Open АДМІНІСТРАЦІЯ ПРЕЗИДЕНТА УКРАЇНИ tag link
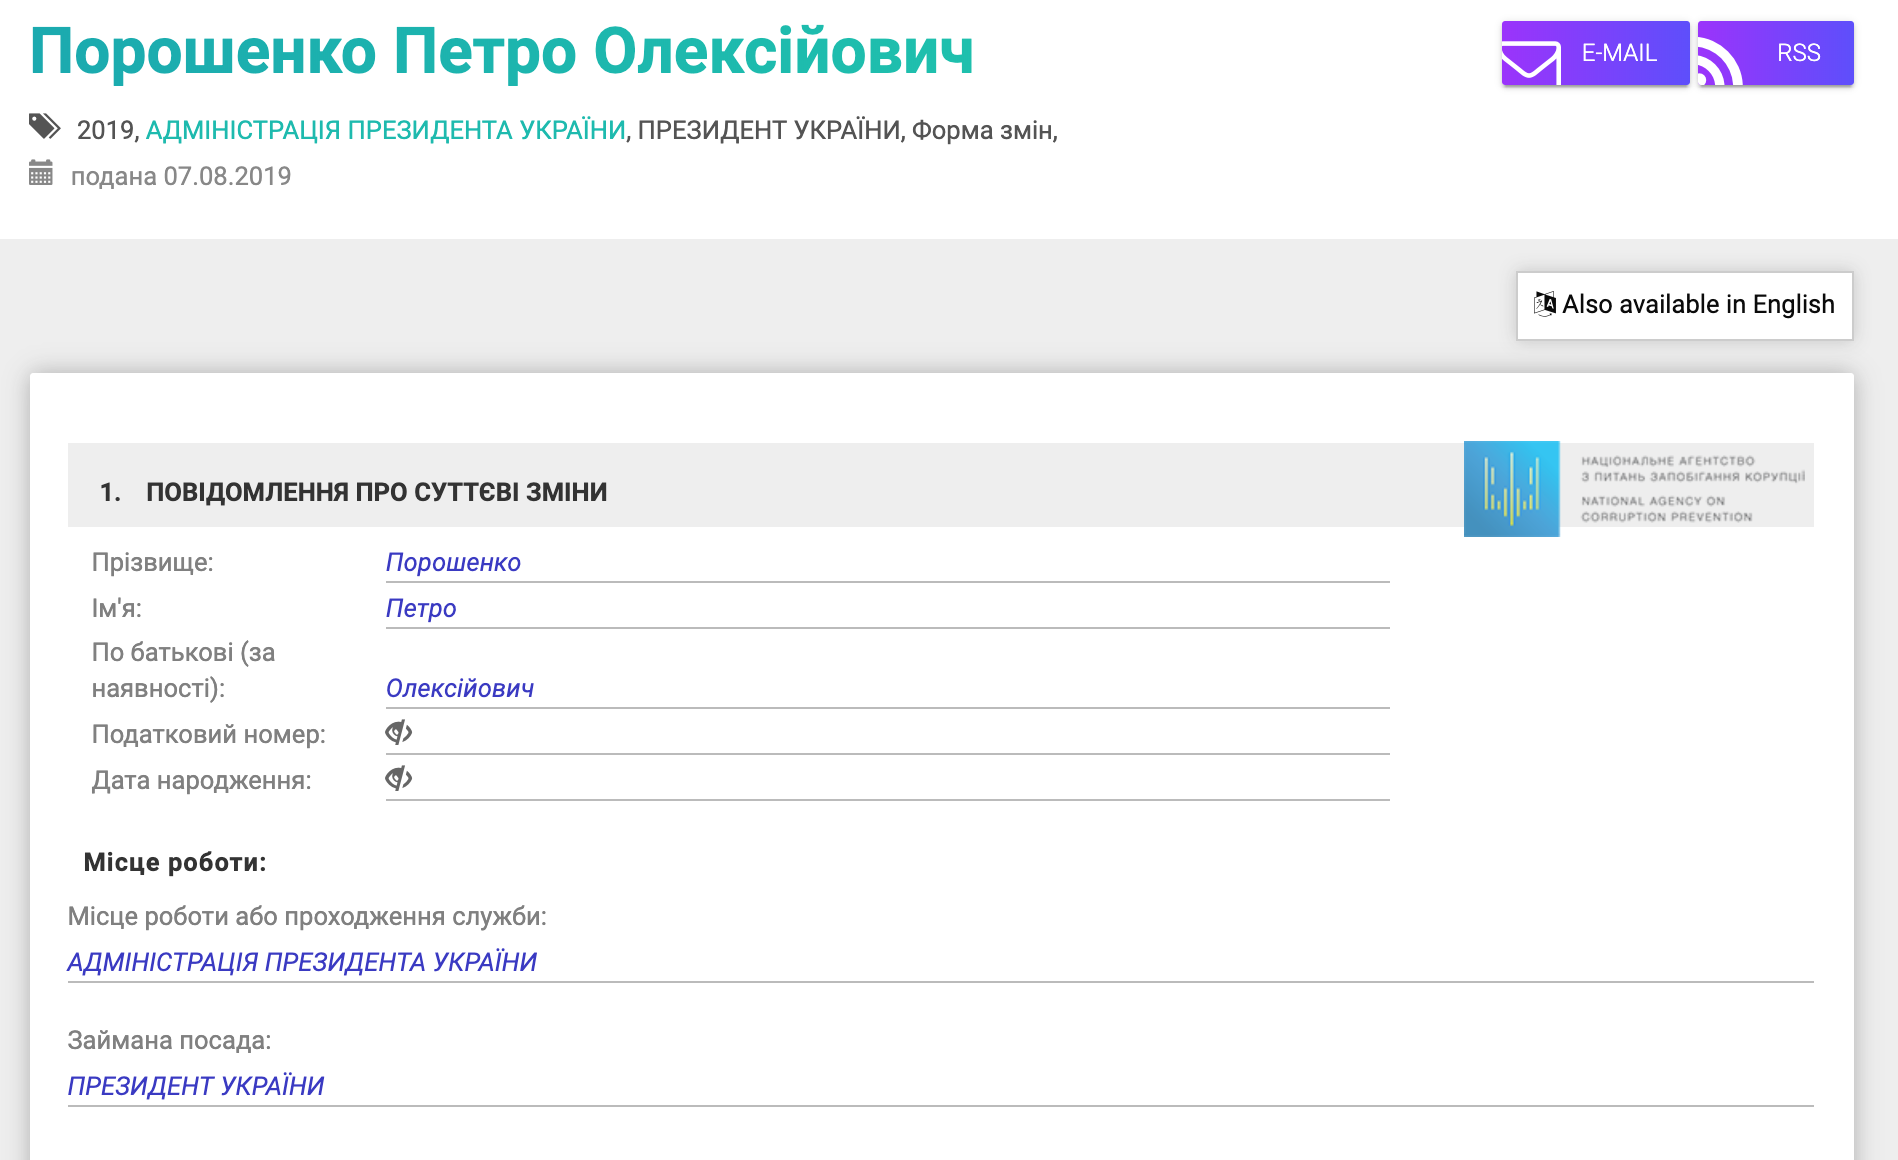Viewport: 1898px width, 1160px height. tap(385, 130)
